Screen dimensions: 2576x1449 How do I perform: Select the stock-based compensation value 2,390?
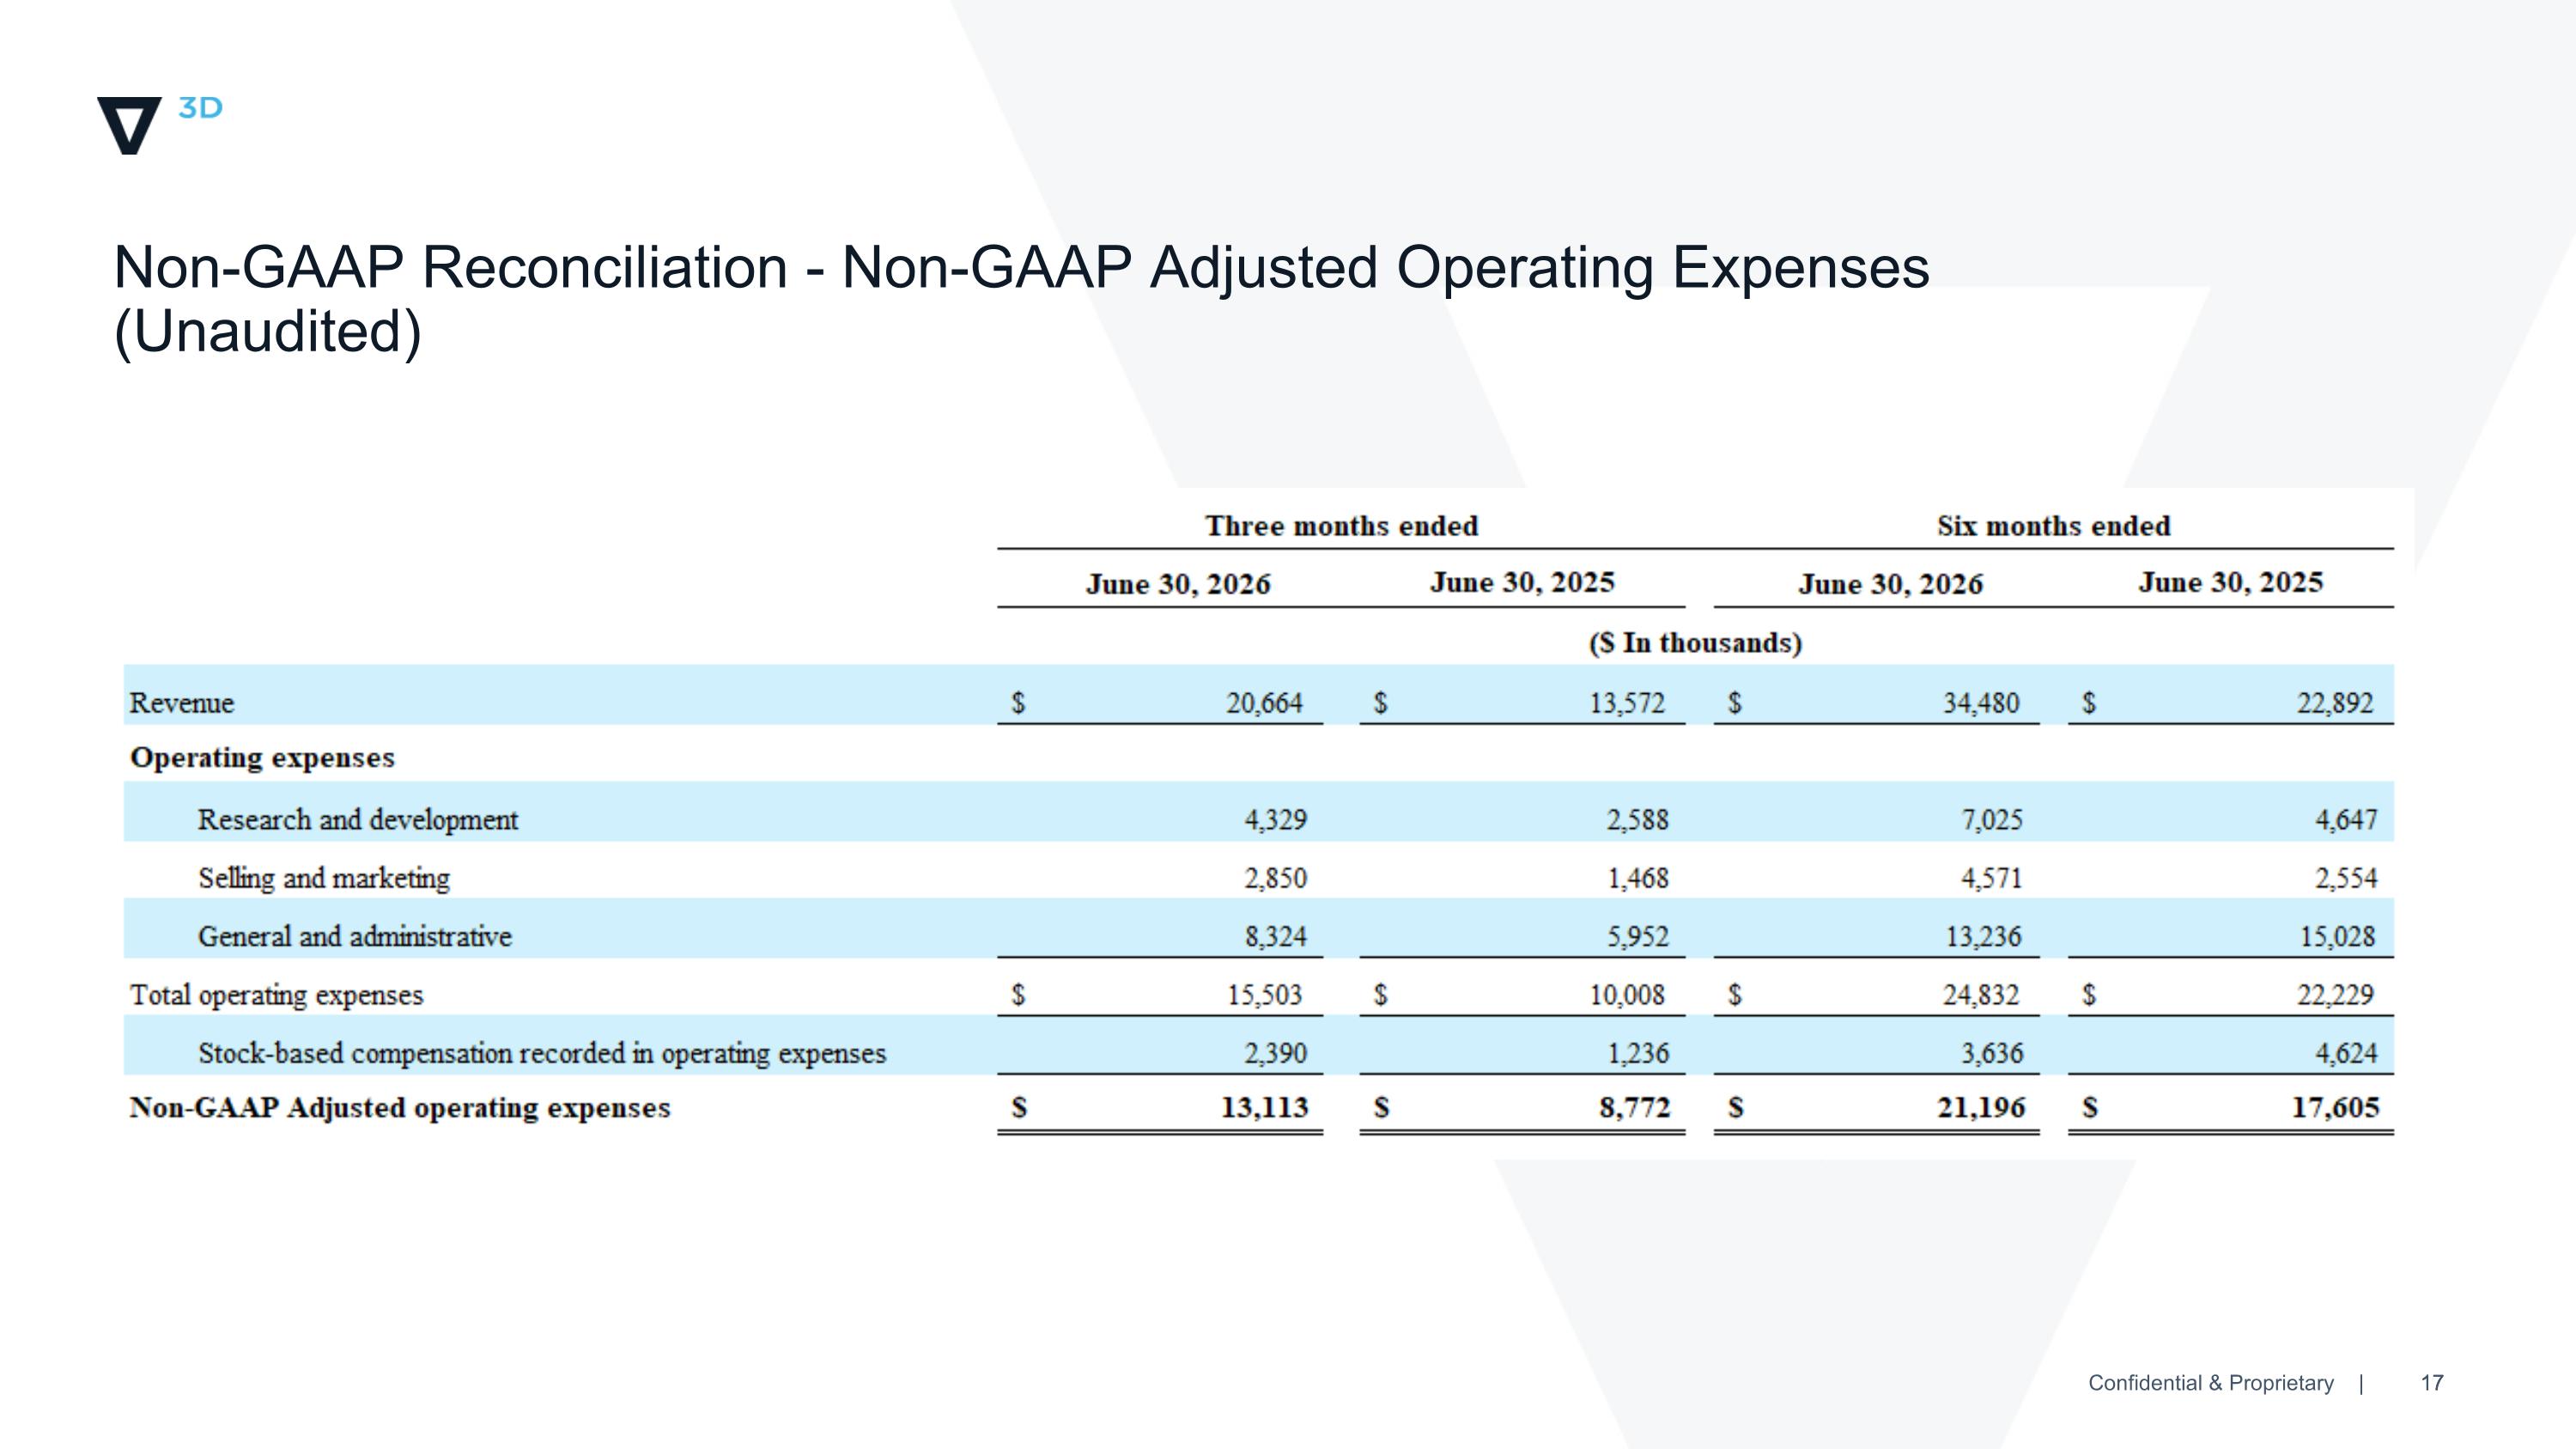[1275, 1053]
